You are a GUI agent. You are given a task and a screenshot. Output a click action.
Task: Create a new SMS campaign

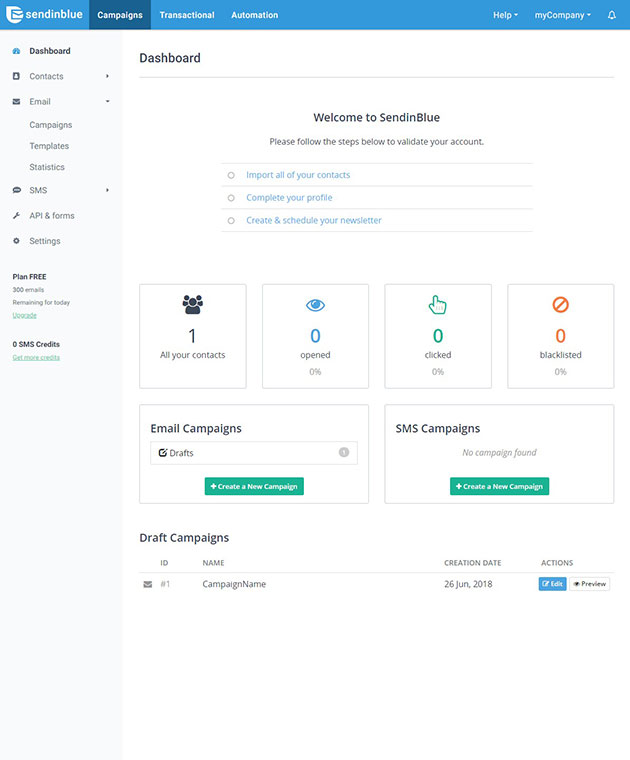[x=499, y=486]
